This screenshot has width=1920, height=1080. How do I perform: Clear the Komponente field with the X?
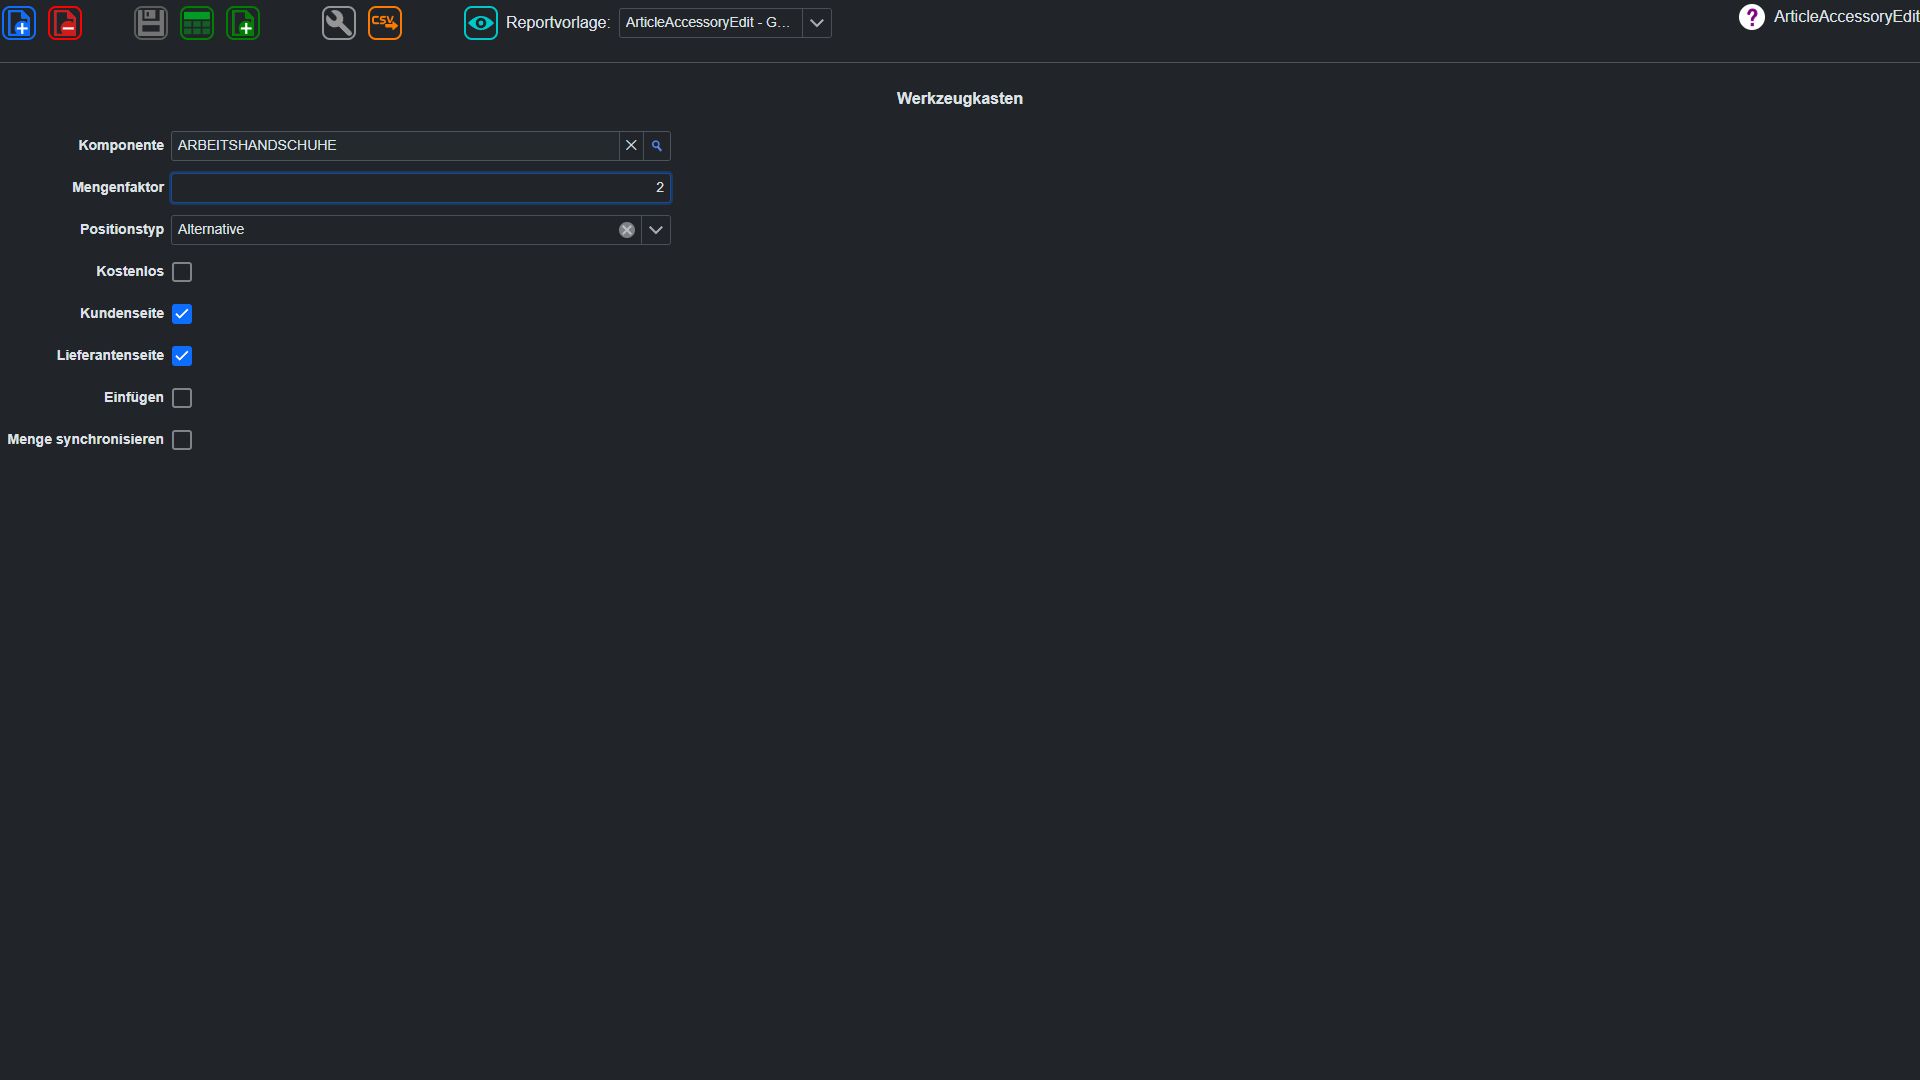pyautogui.click(x=631, y=146)
